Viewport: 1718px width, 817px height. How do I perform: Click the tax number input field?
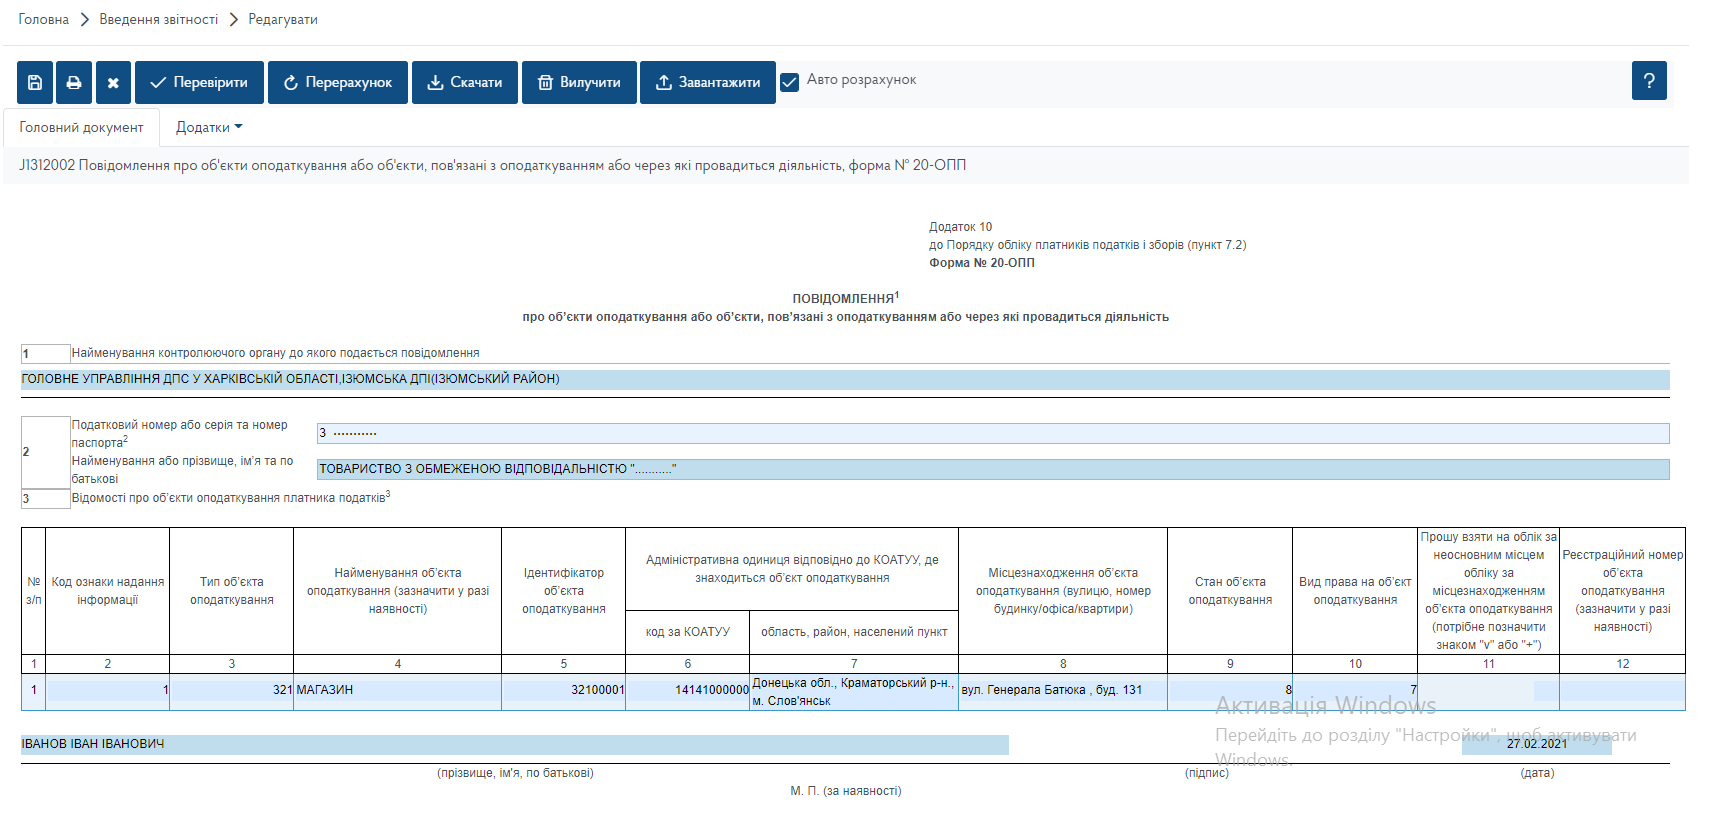click(x=993, y=433)
